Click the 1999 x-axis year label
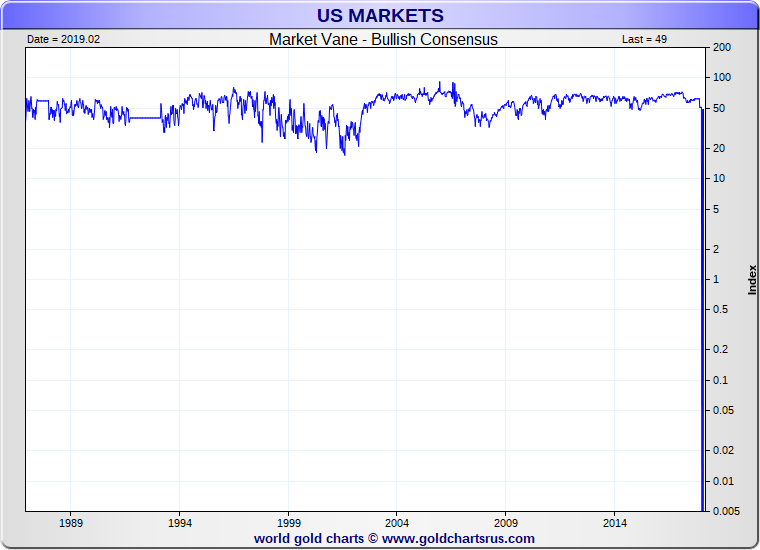The height and width of the screenshot is (550, 760). click(289, 523)
